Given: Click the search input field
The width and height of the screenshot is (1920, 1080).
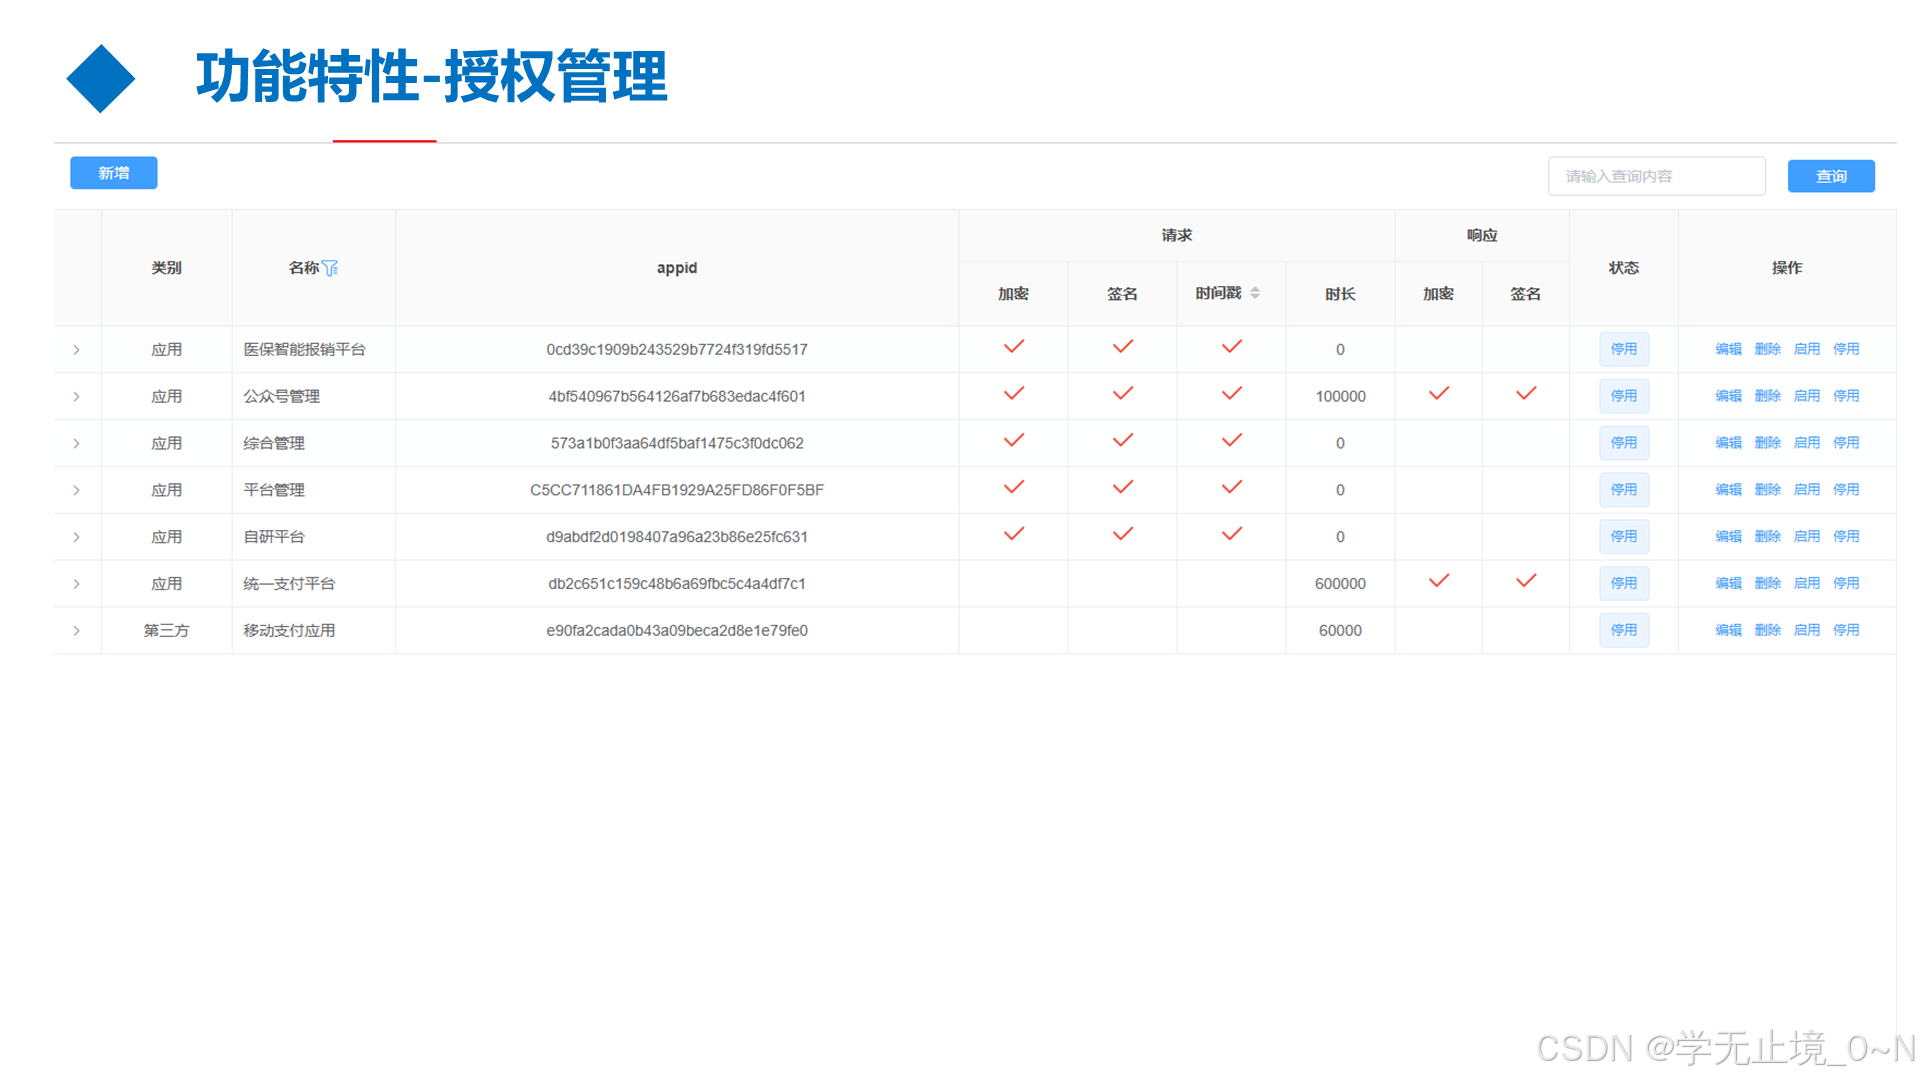Looking at the screenshot, I should tap(1657, 175).
